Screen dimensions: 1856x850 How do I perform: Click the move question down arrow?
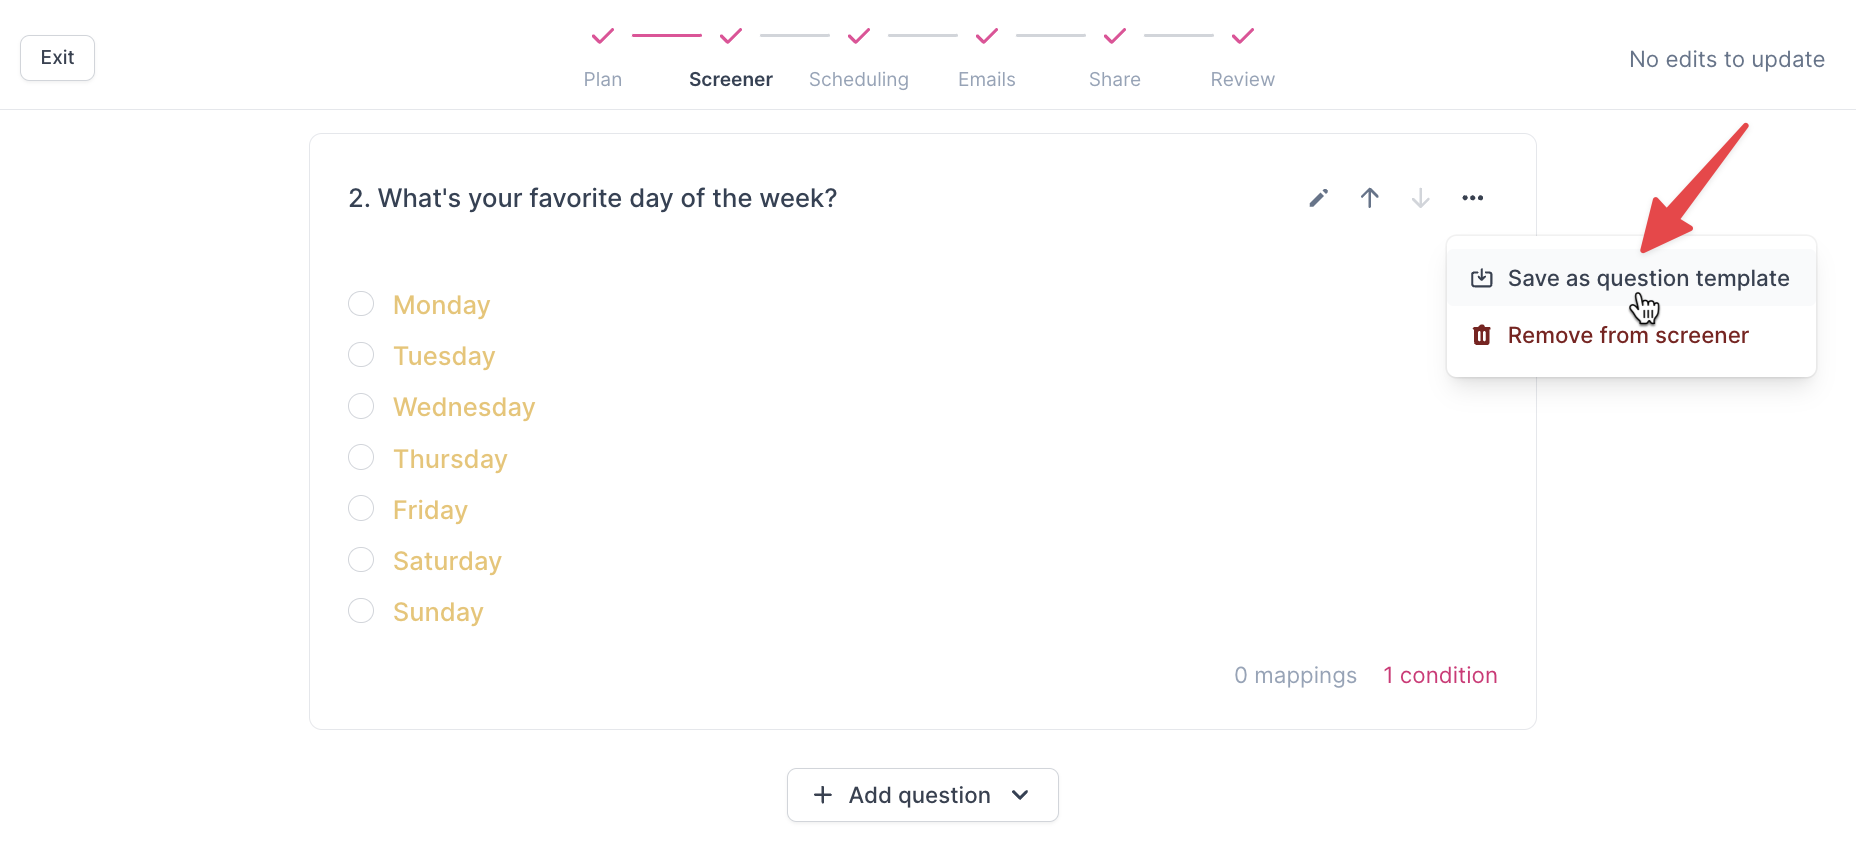point(1420,198)
